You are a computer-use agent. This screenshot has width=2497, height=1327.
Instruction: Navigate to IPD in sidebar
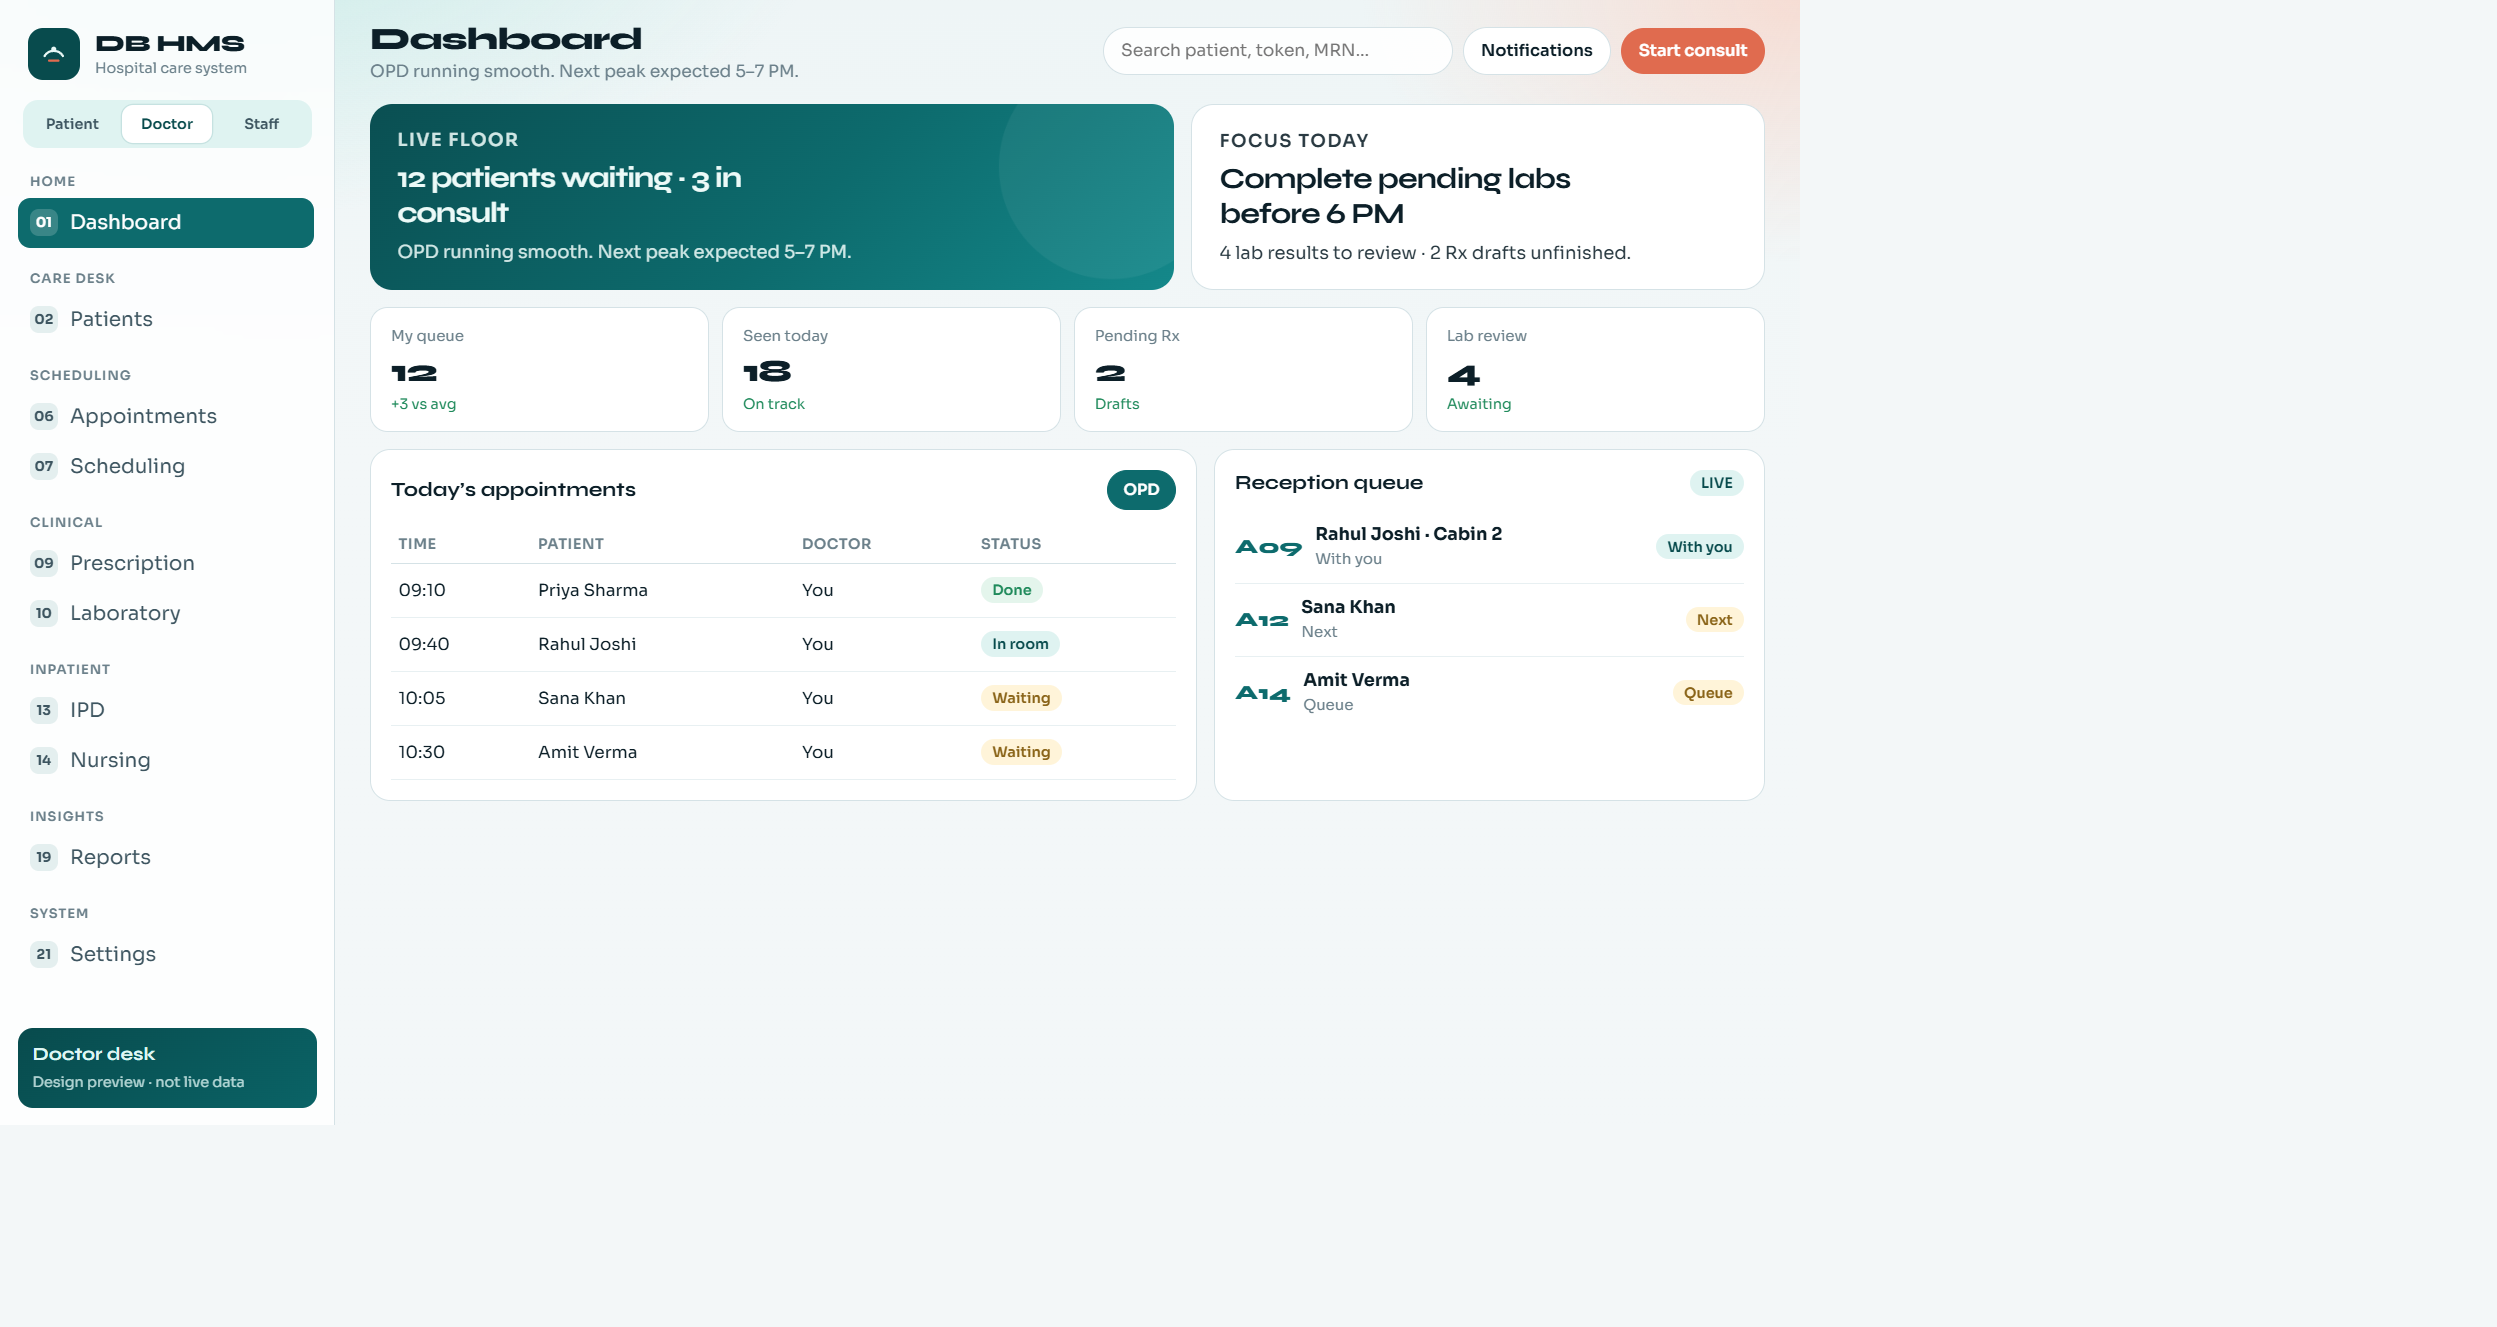[x=166, y=710]
